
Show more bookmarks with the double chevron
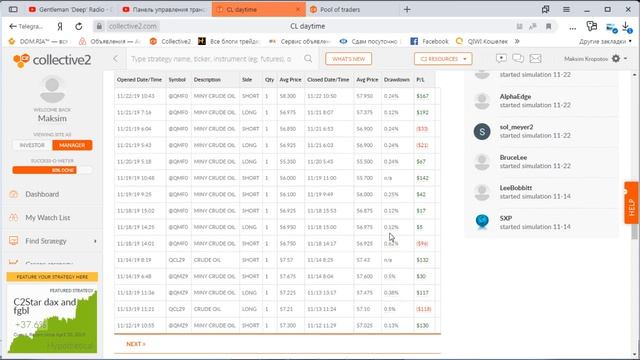point(517,41)
